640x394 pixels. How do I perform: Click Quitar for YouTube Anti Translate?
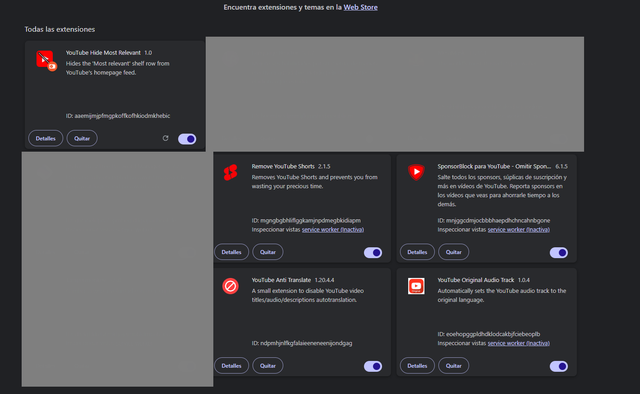coord(268,366)
